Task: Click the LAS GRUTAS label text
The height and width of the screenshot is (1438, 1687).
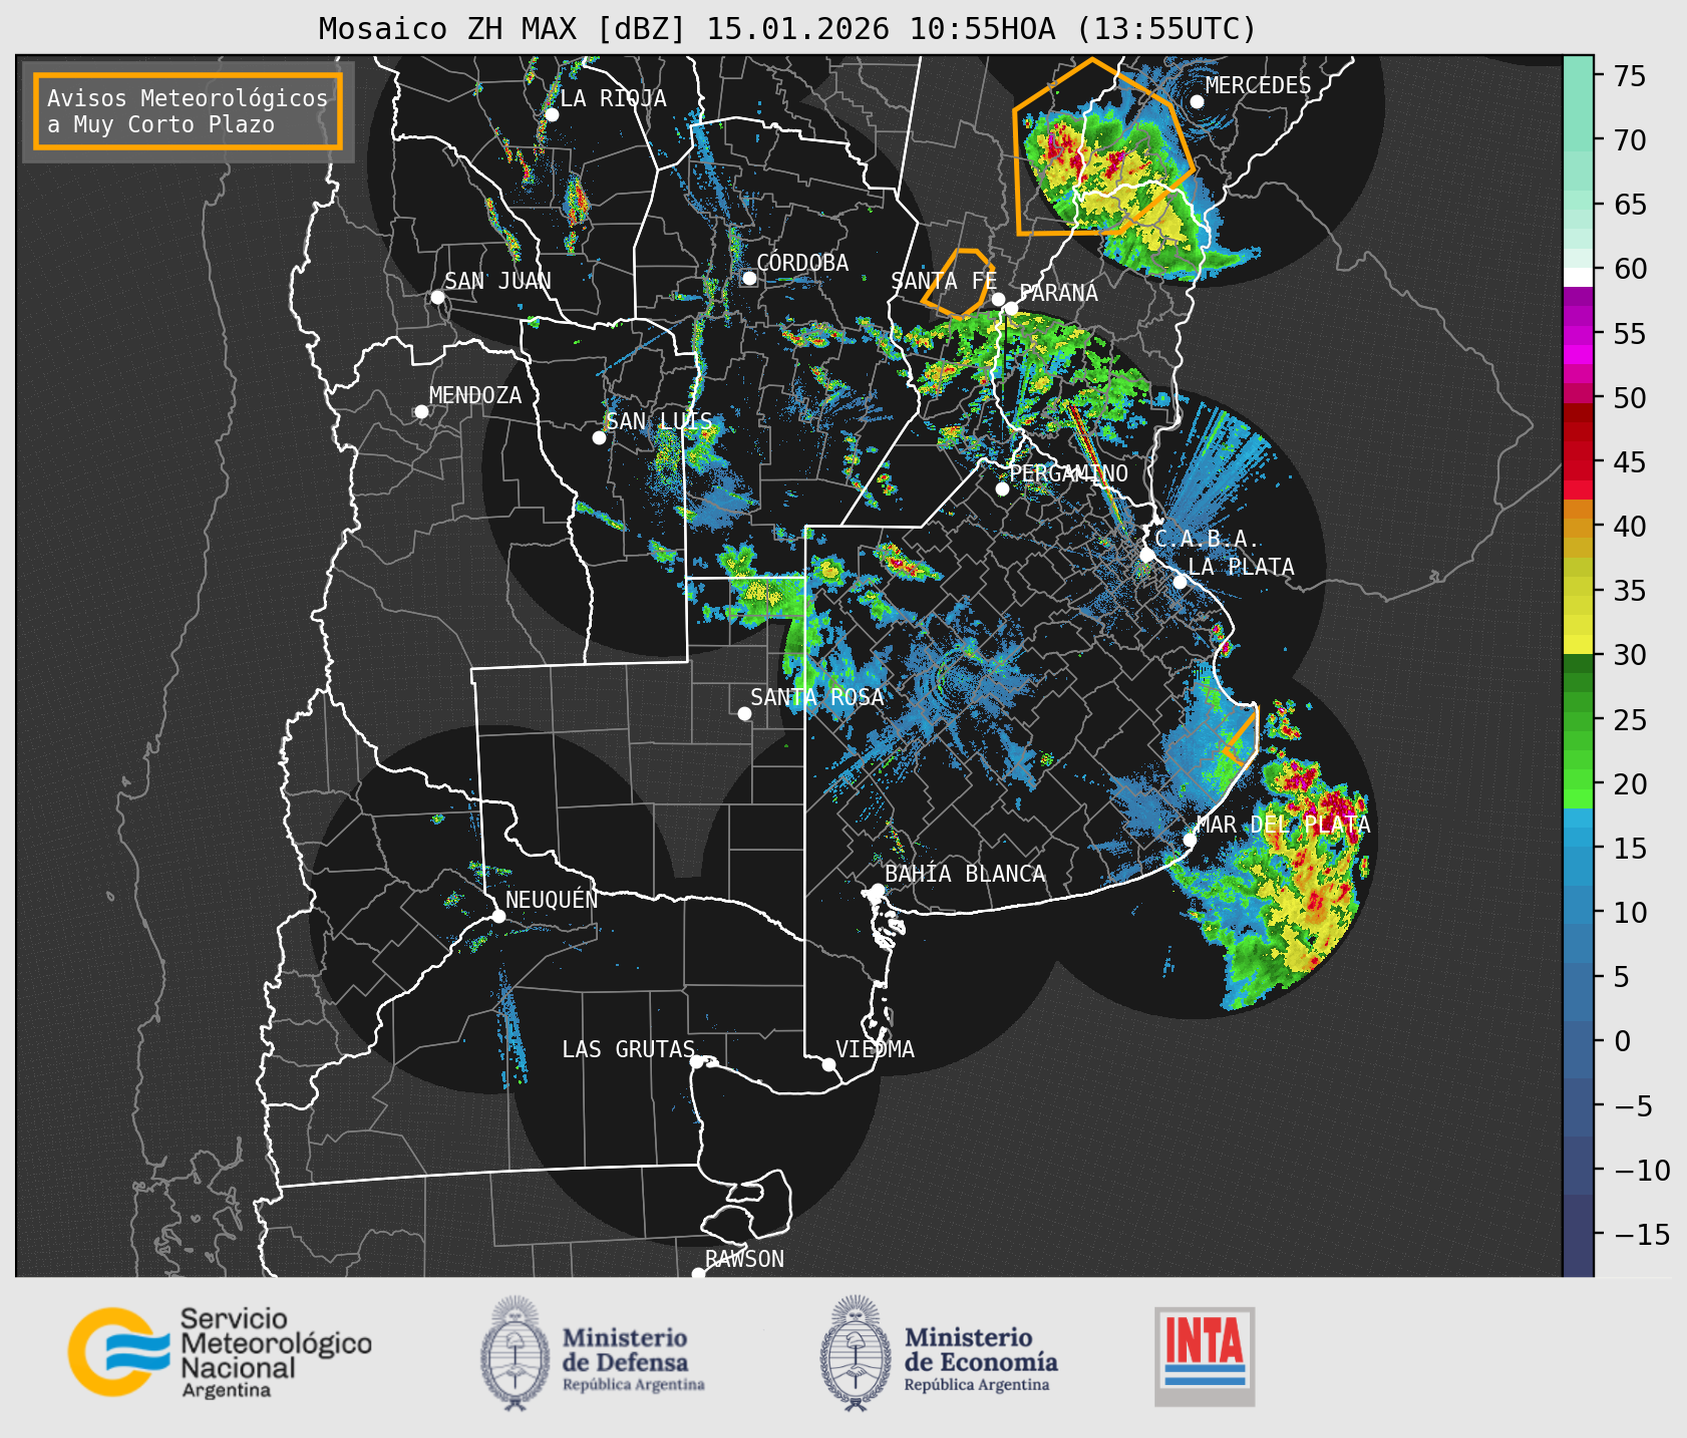Action: 628,1049
